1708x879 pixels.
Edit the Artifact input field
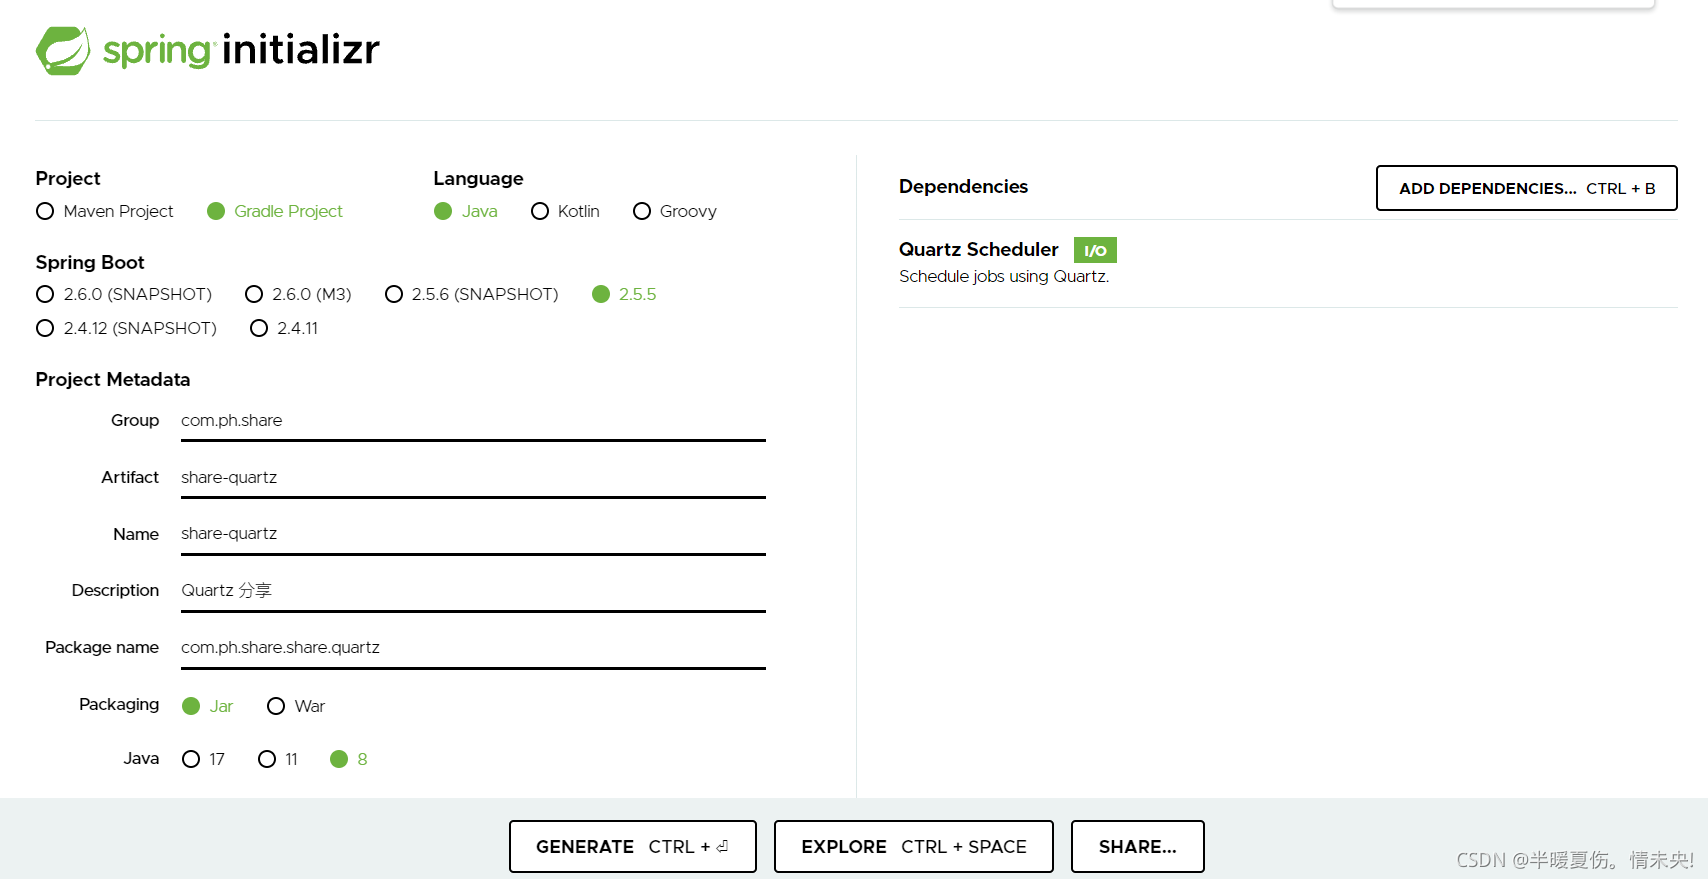click(x=473, y=478)
